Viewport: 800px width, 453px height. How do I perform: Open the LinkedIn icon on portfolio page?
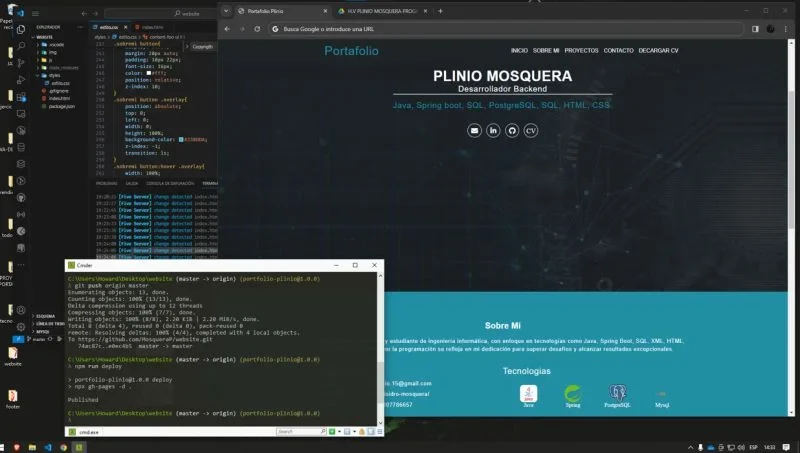(493, 131)
